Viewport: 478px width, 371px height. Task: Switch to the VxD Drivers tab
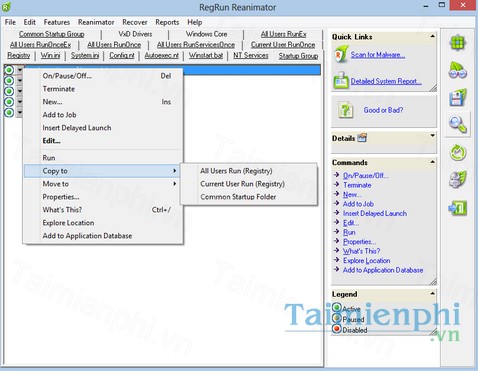click(x=135, y=34)
